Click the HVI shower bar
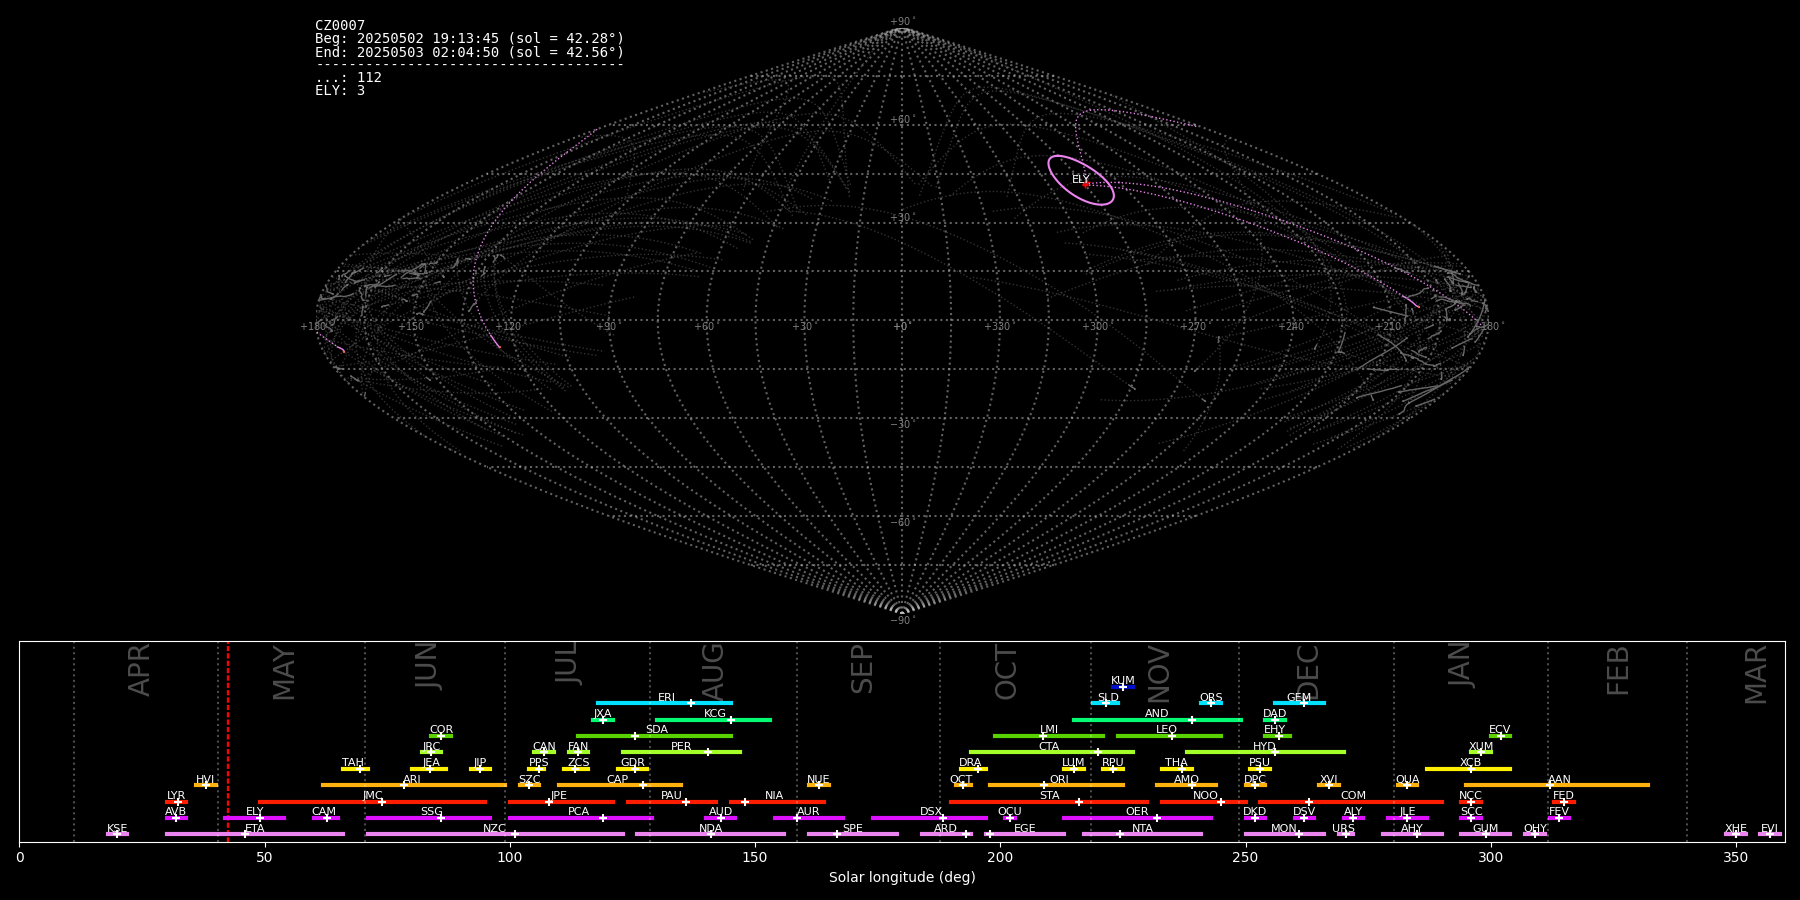 click(x=206, y=785)
